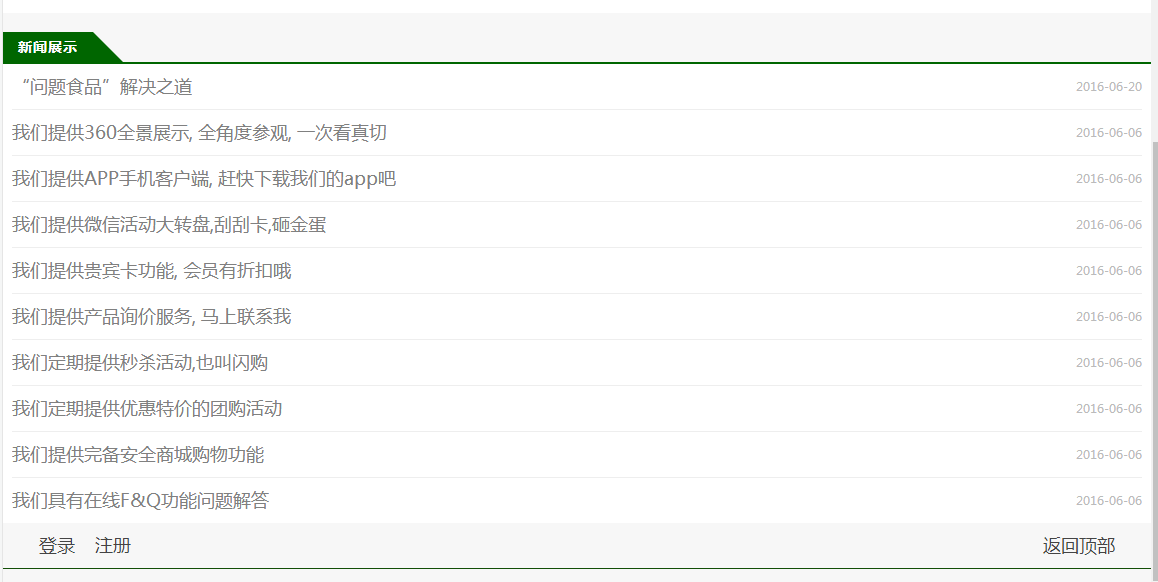Click the date beside the 贵宾卡功能 item

click(x=1108, y=271)
